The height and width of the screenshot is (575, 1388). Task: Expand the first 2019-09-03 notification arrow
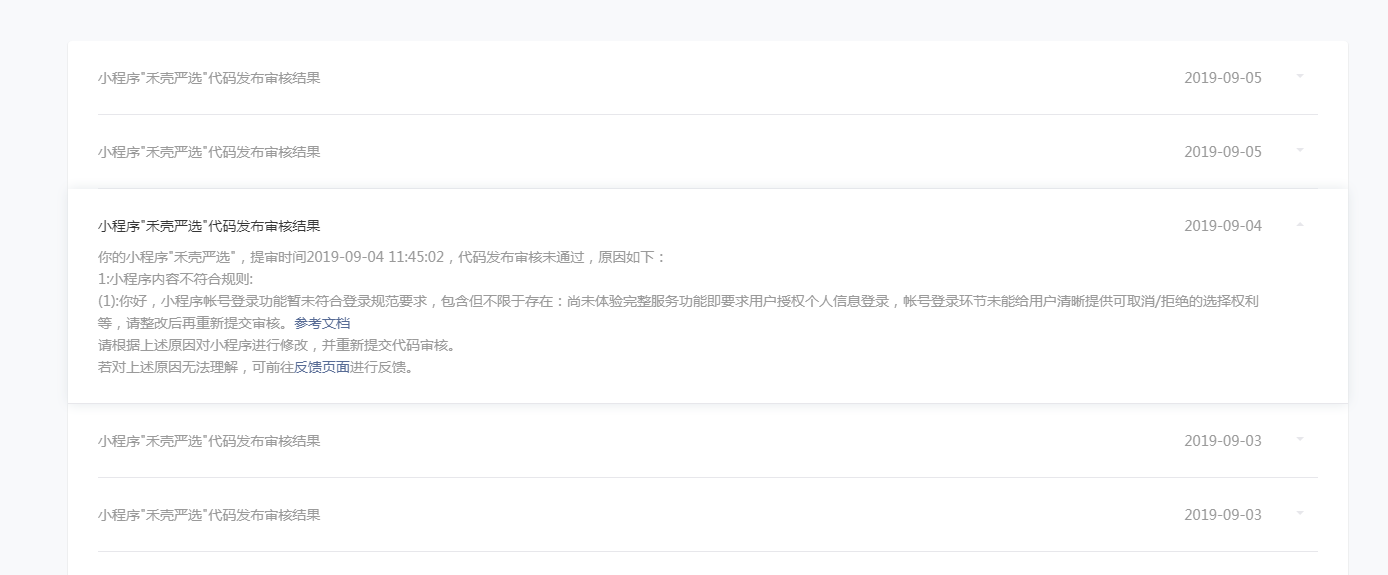[x=1300, y=439]
